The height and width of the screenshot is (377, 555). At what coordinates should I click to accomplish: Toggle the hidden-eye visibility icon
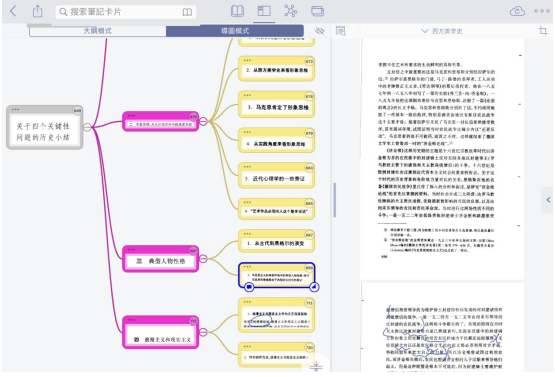coord(320,31)
